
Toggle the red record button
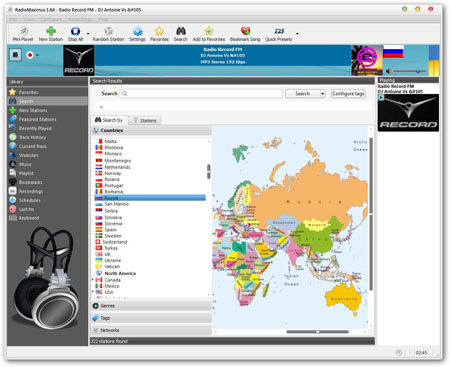pos(30,55)
